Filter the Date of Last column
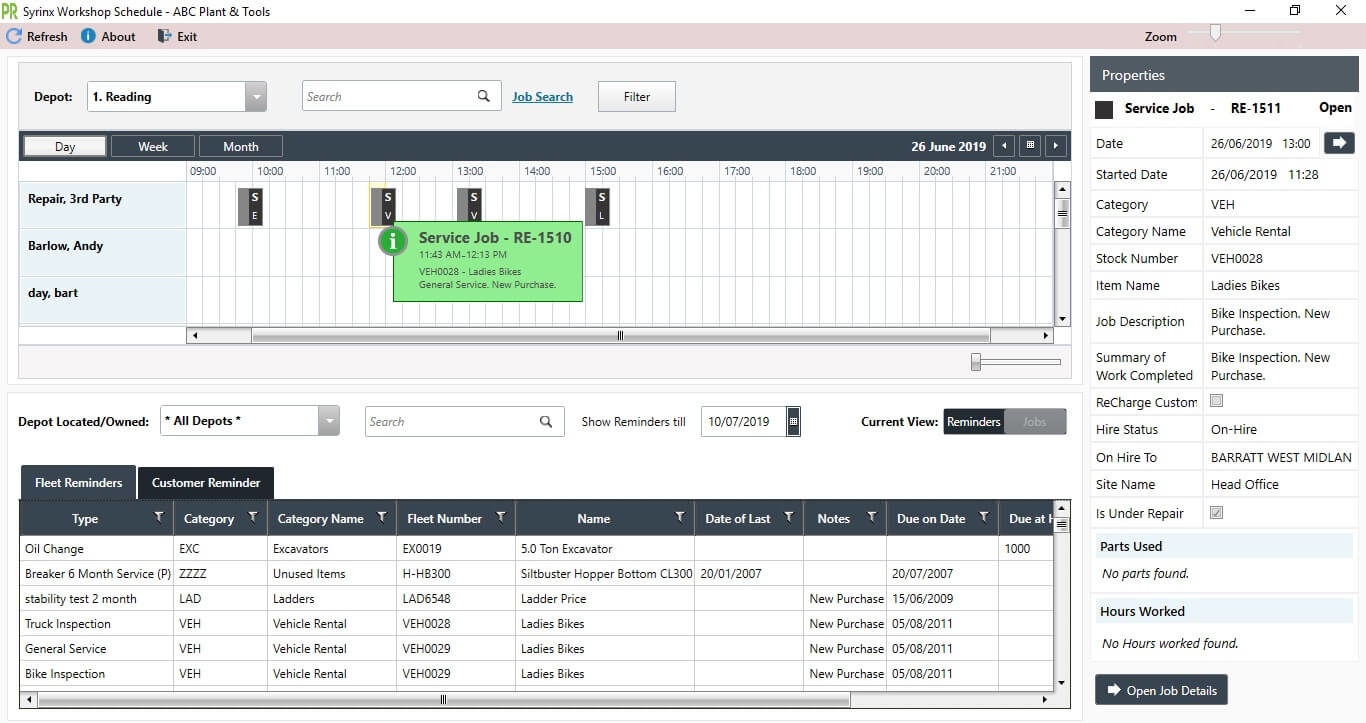1366x723 pixels. click(x=788, y=517)
